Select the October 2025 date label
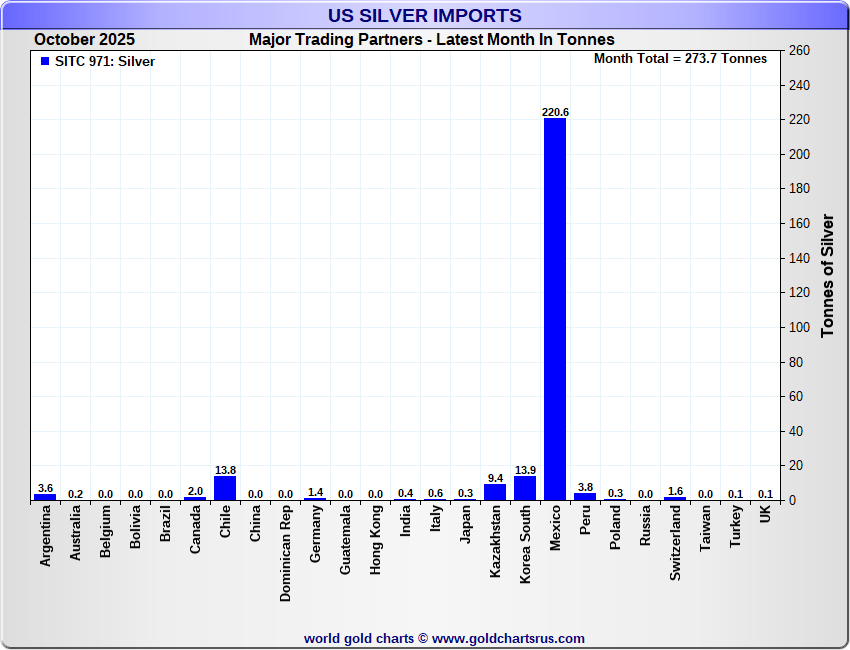Viewport: 850px width, 650px height. [x=84, y=40]
